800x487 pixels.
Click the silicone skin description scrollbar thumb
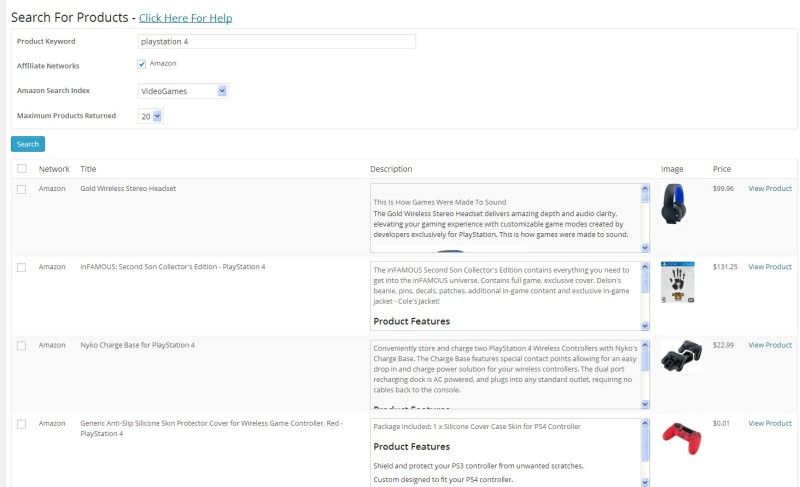(645, 445)
